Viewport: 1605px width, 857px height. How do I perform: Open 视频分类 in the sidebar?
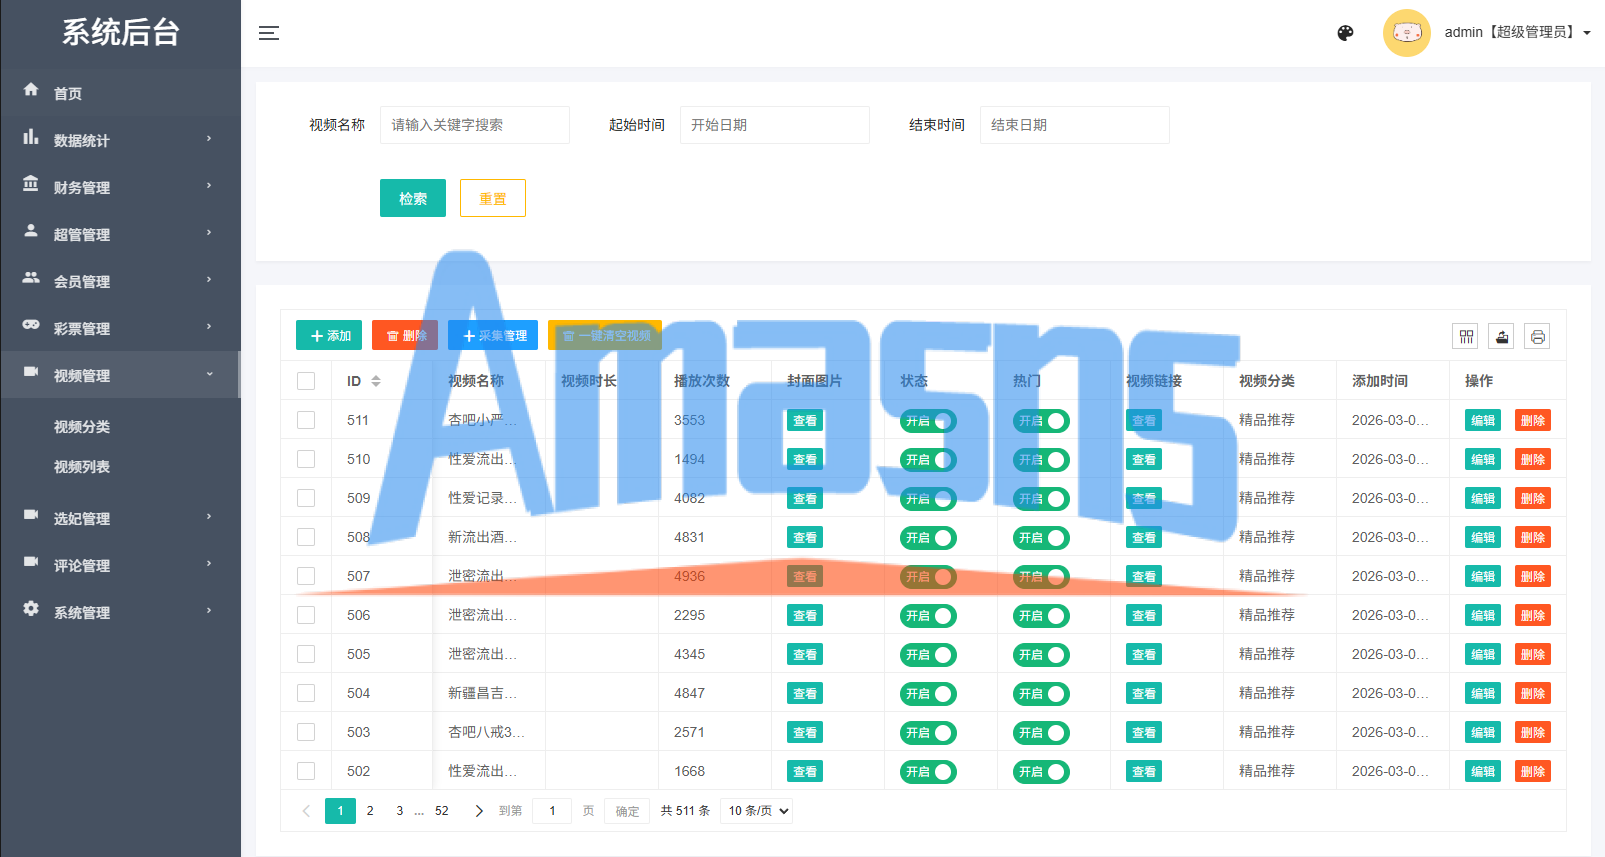coord(82,427)
